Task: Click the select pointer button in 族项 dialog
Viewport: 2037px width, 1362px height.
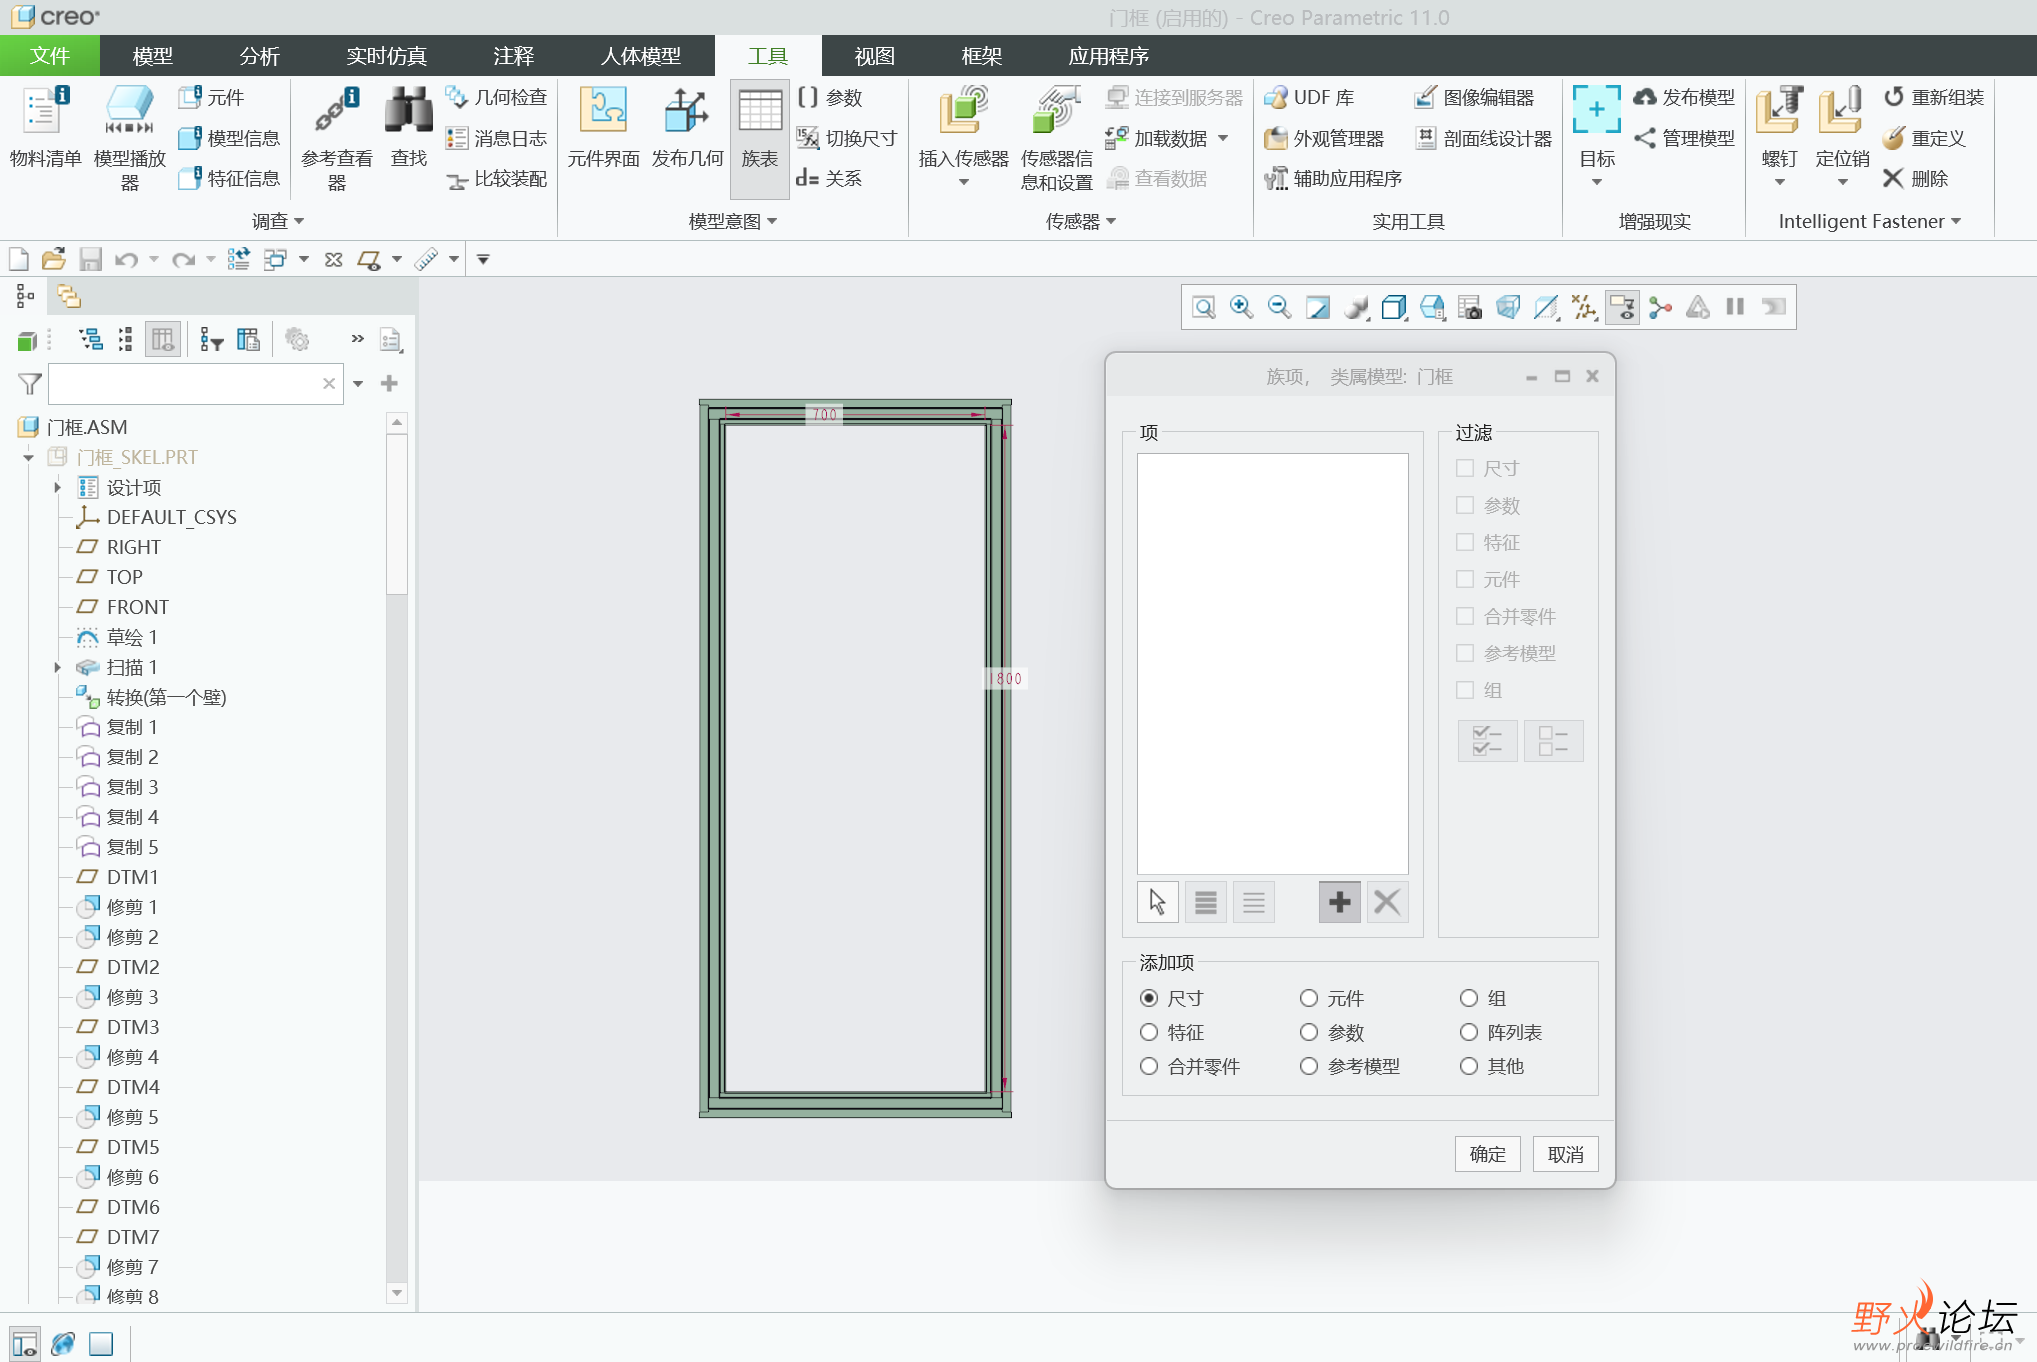Action: [x=1157, y=902]
